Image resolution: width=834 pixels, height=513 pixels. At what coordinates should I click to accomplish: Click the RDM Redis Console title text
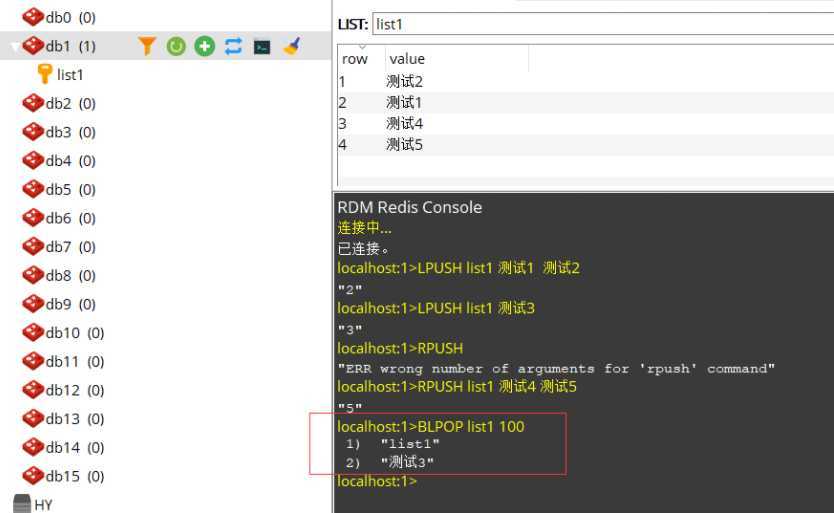tap(410, 207)
